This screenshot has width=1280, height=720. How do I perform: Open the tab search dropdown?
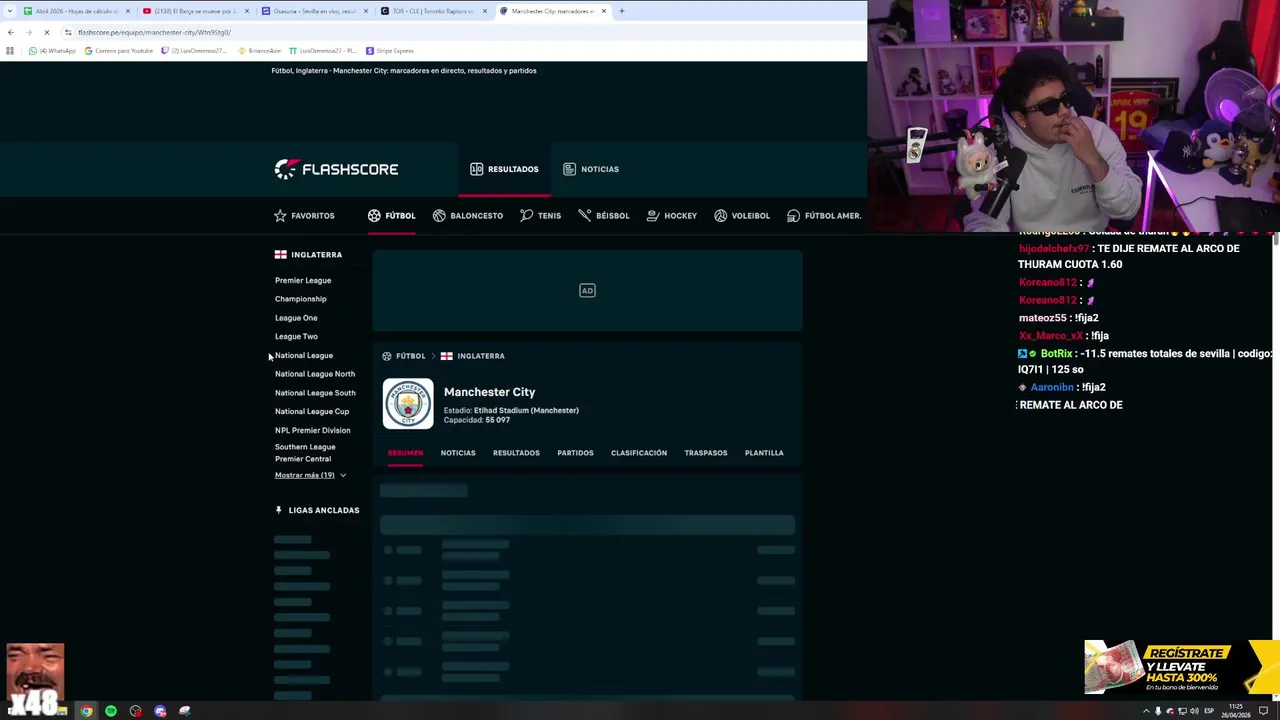[10, 11]
